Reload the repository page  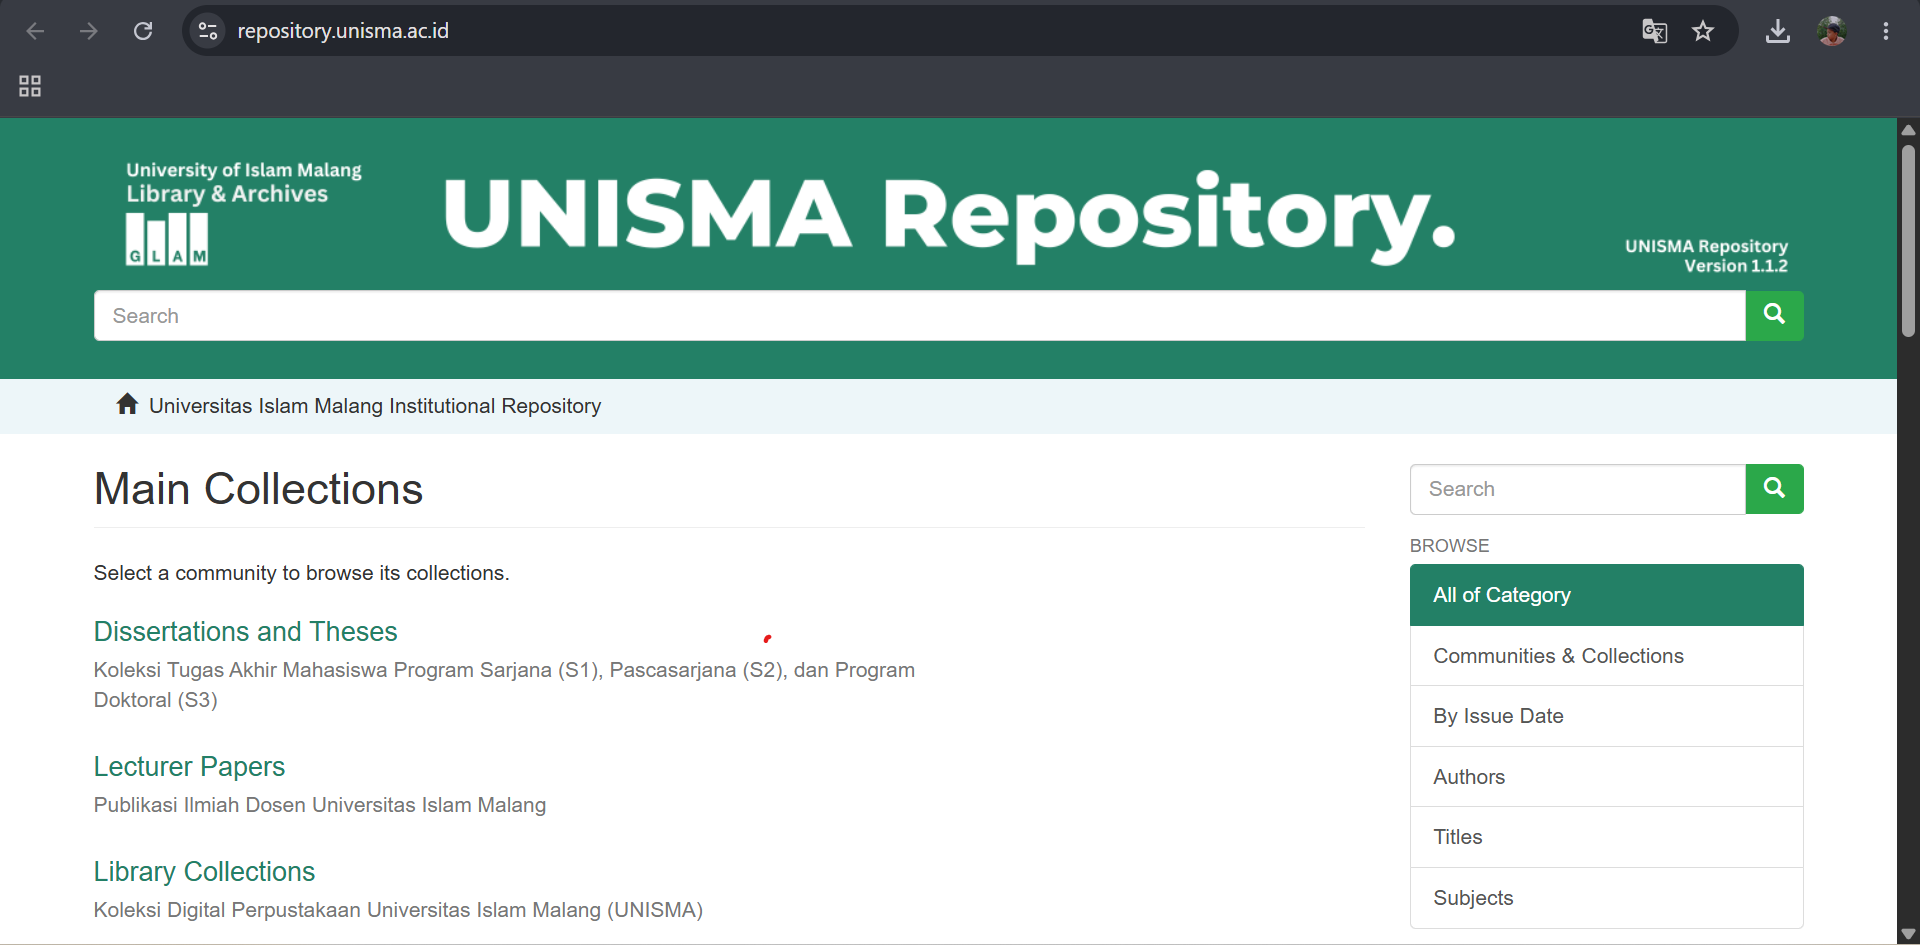[x=143, y=31]
